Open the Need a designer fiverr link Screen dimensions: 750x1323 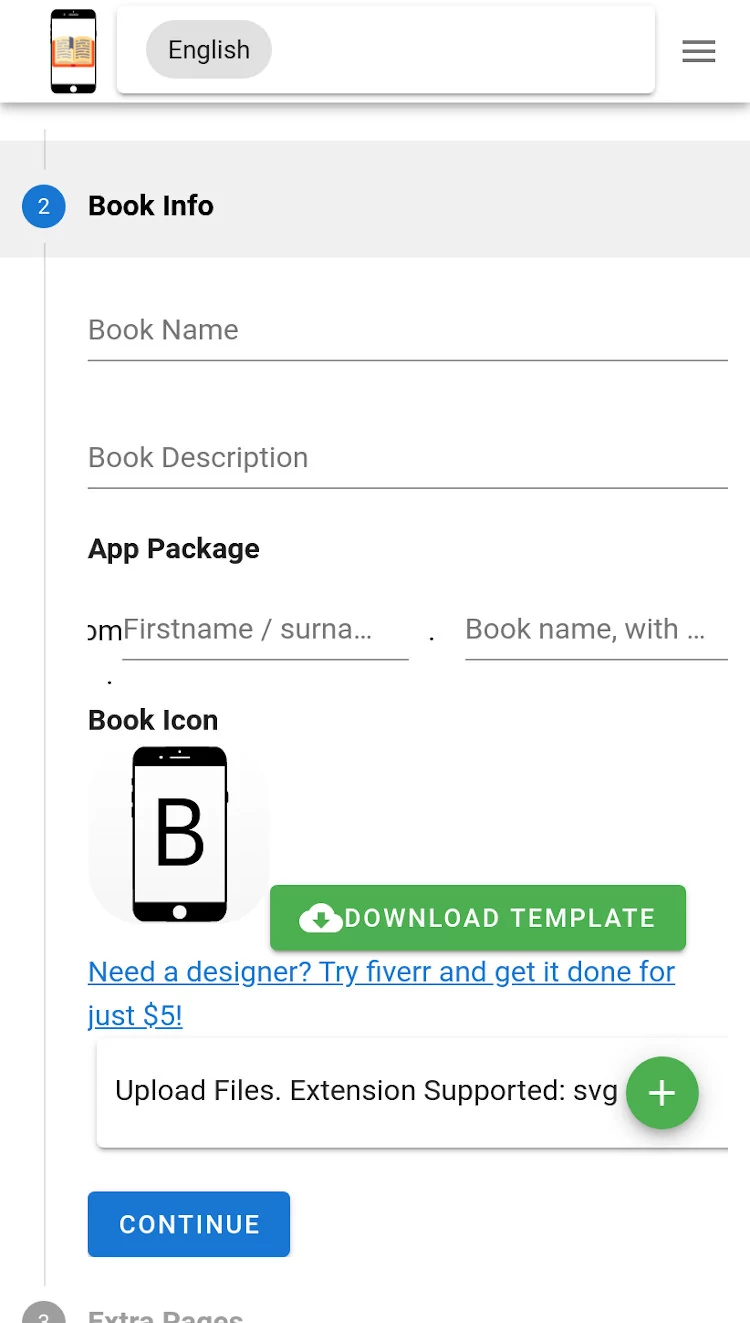(381, 993)
